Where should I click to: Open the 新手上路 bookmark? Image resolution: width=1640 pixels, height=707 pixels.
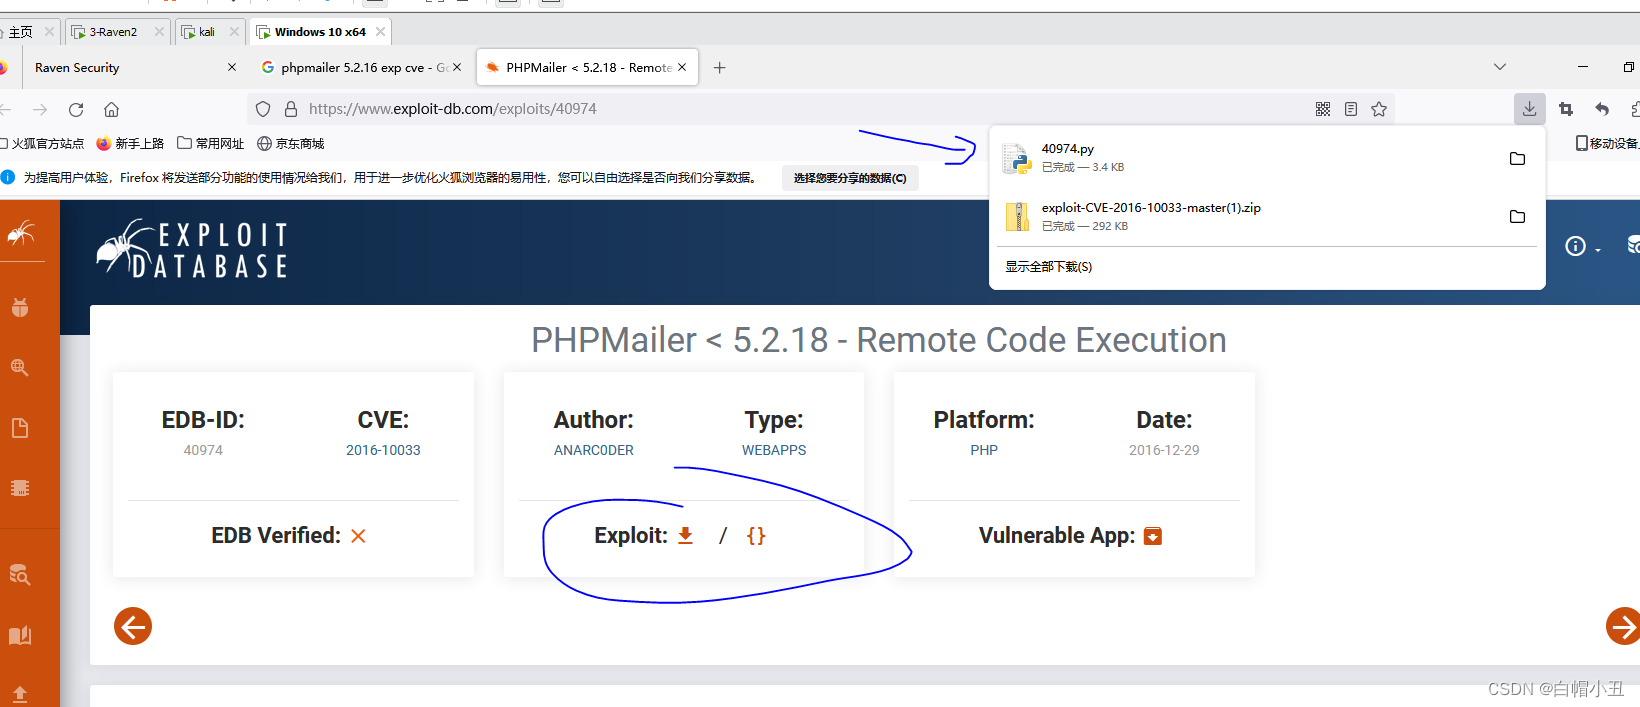click(130, 144)
